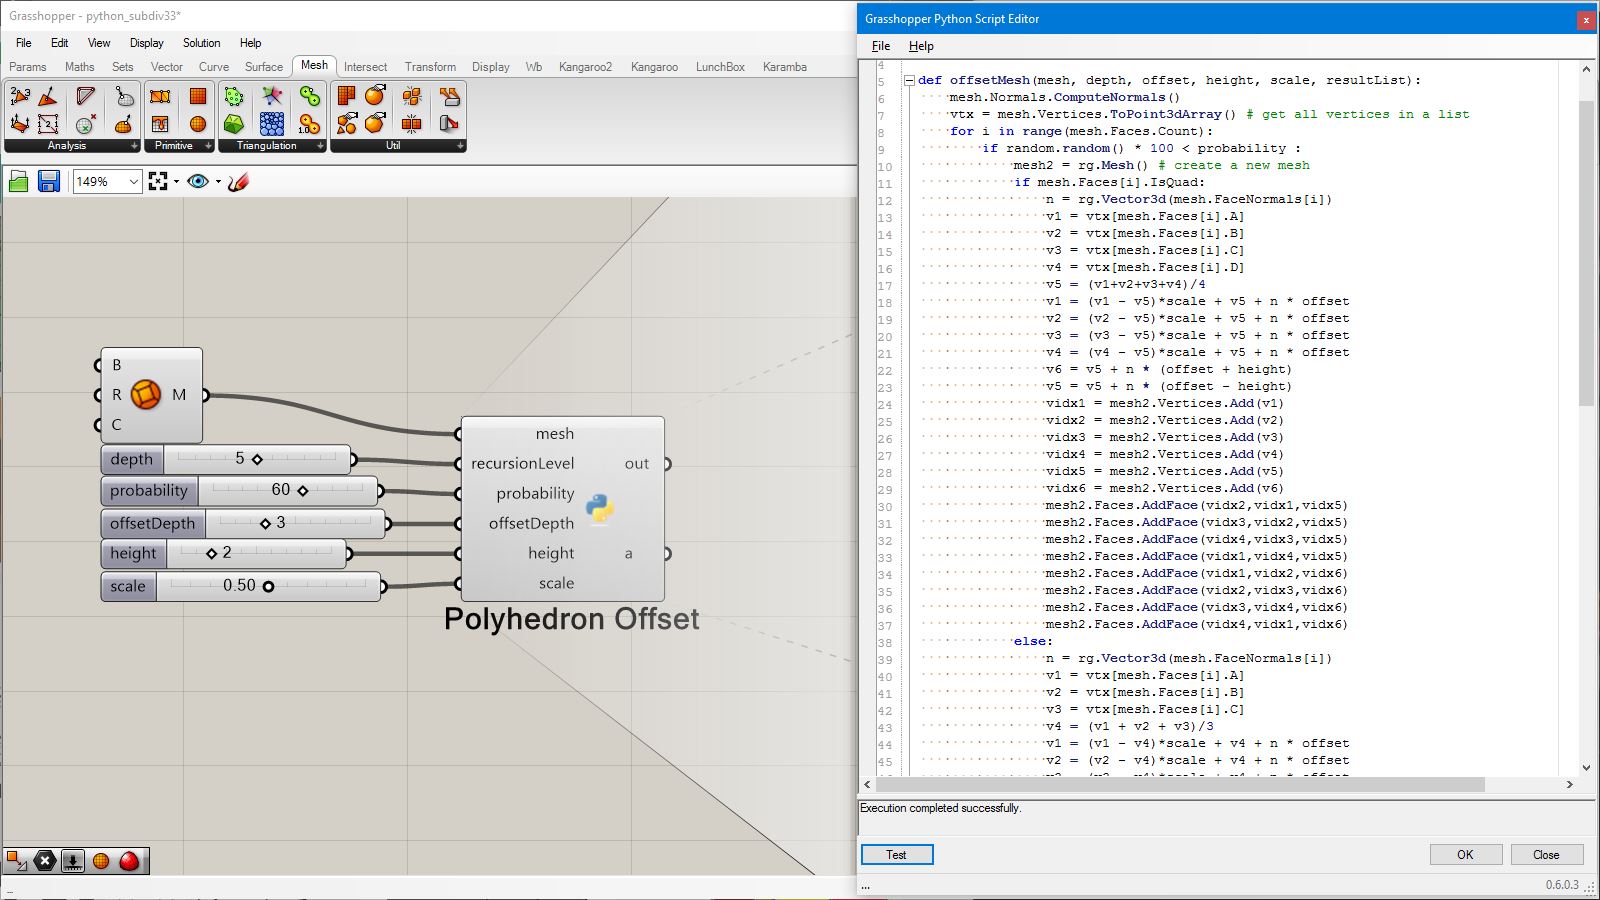Viewport: 1600px width, 900px height.
Task: Switch to the Kangaroo2 tab
Action: point(585,67)
